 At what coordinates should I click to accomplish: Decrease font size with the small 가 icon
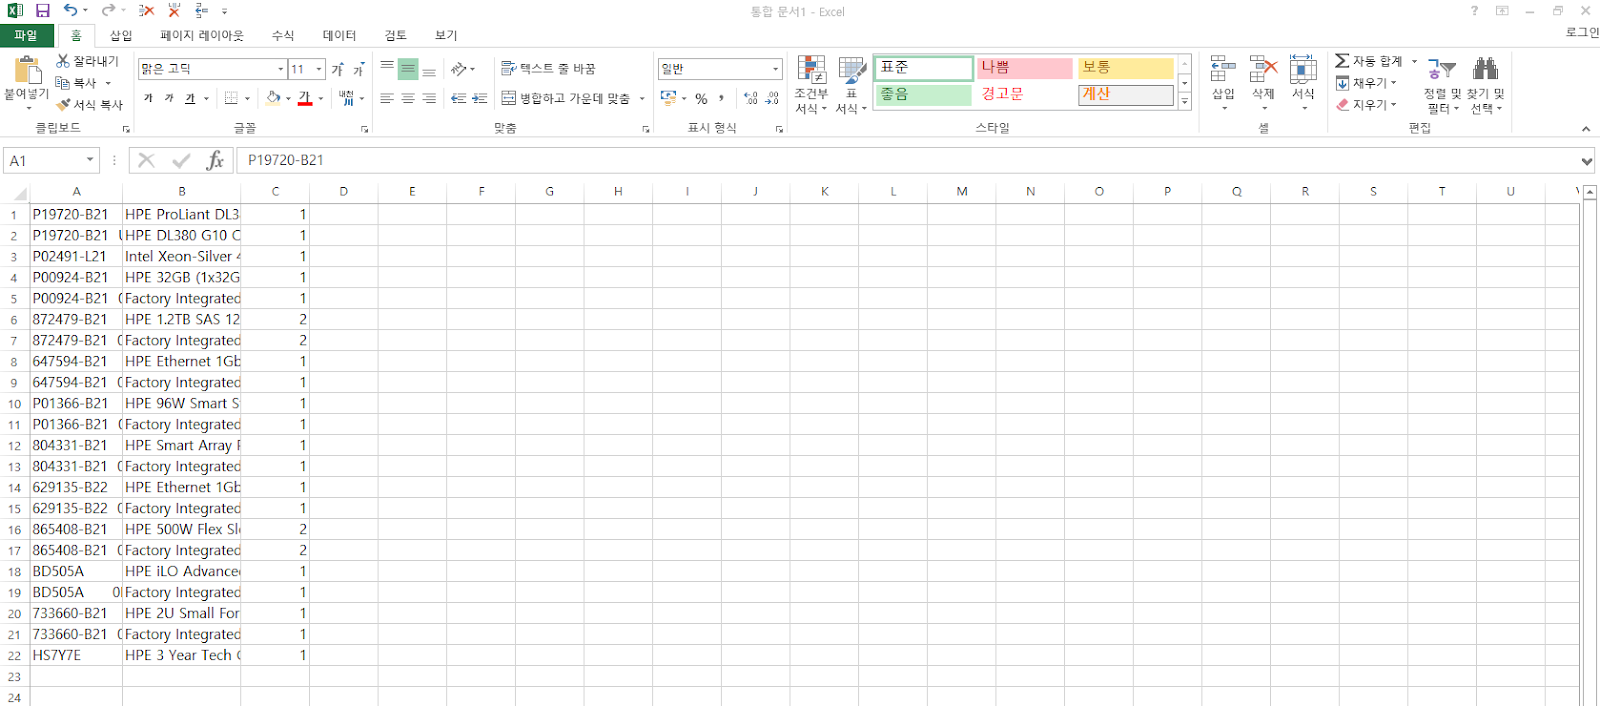click(x=358, y=69)
